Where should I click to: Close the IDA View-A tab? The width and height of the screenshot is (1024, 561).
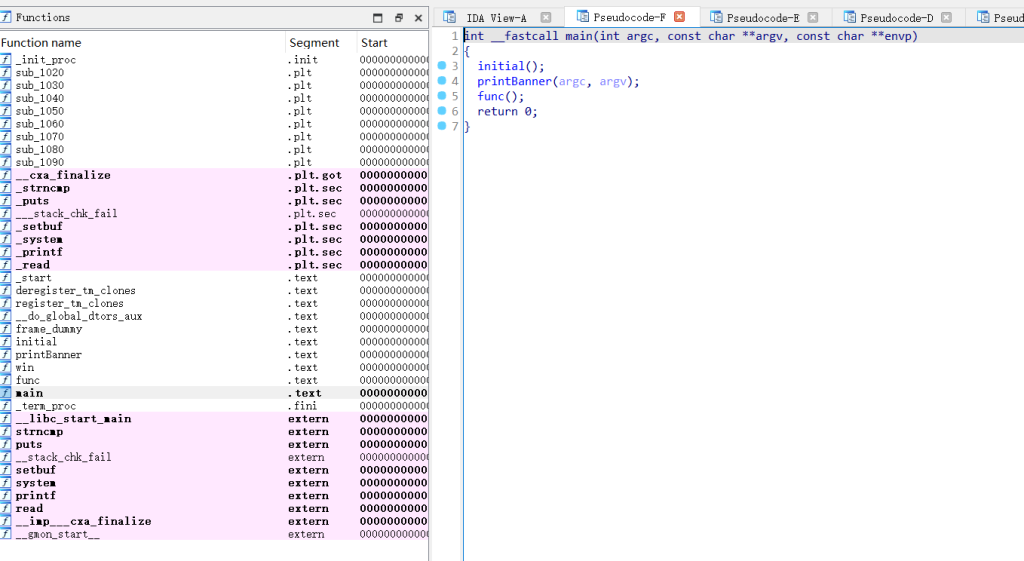click(546, 18)
